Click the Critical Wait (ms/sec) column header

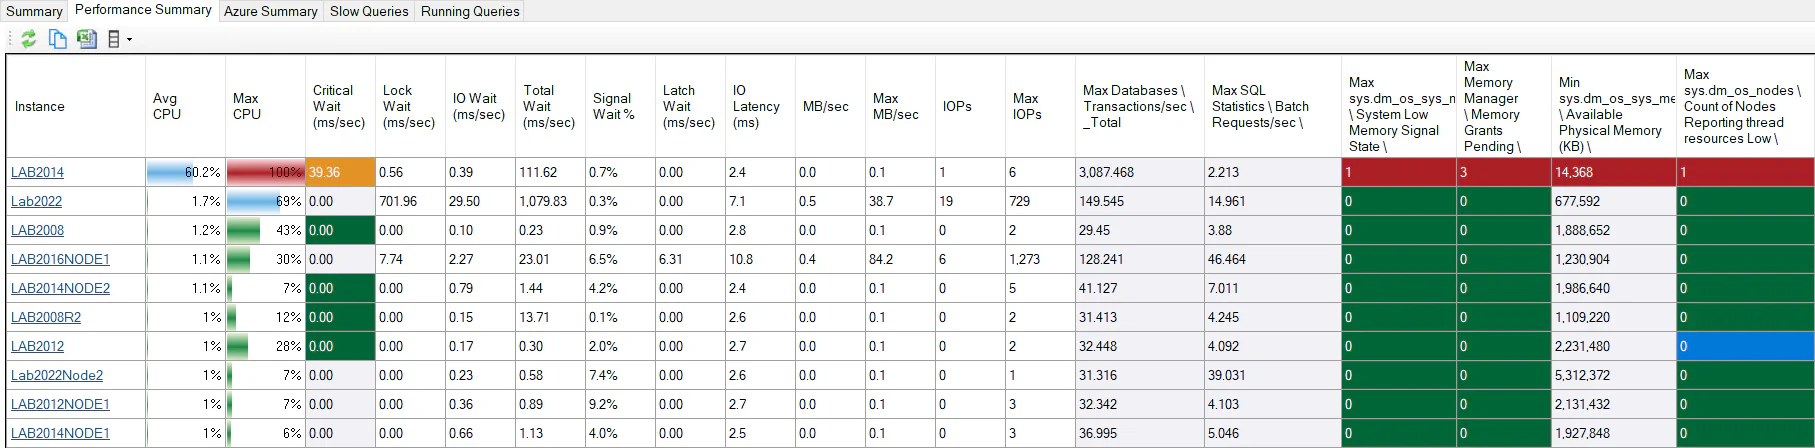340,106
